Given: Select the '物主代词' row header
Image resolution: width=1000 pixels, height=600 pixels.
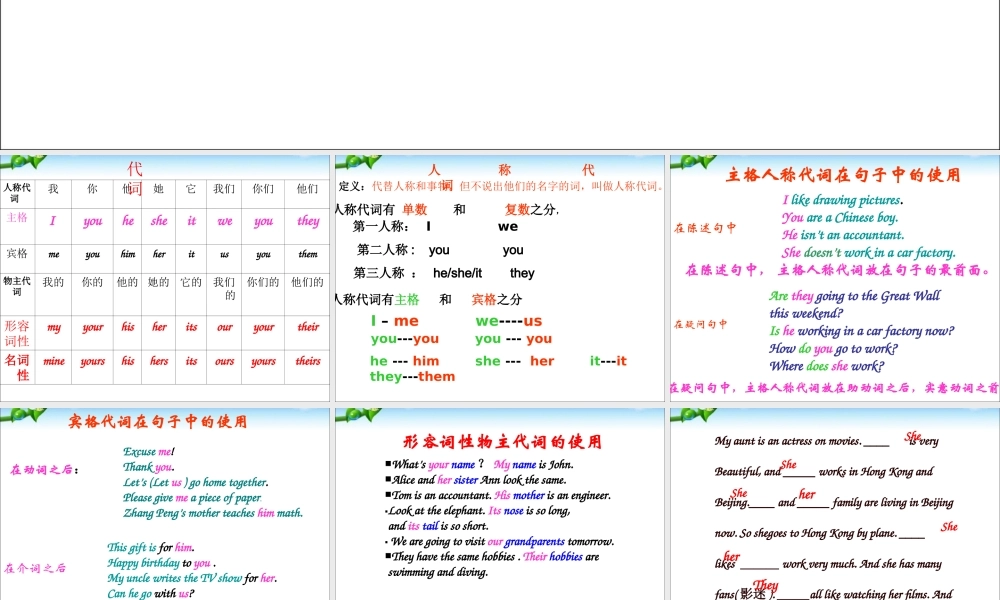Looking at the screenshot, I should click(17, 286).
